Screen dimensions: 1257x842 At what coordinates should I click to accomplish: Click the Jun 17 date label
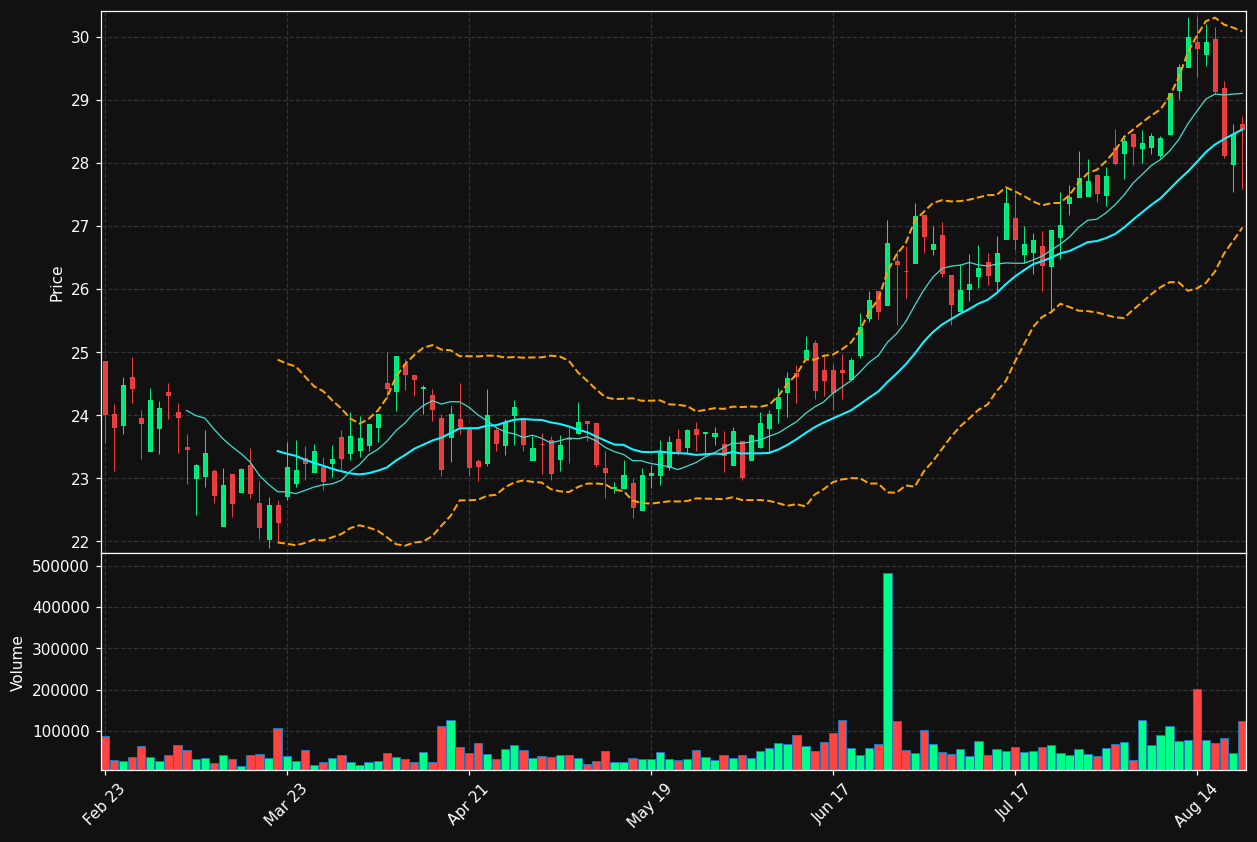(832, 804)
